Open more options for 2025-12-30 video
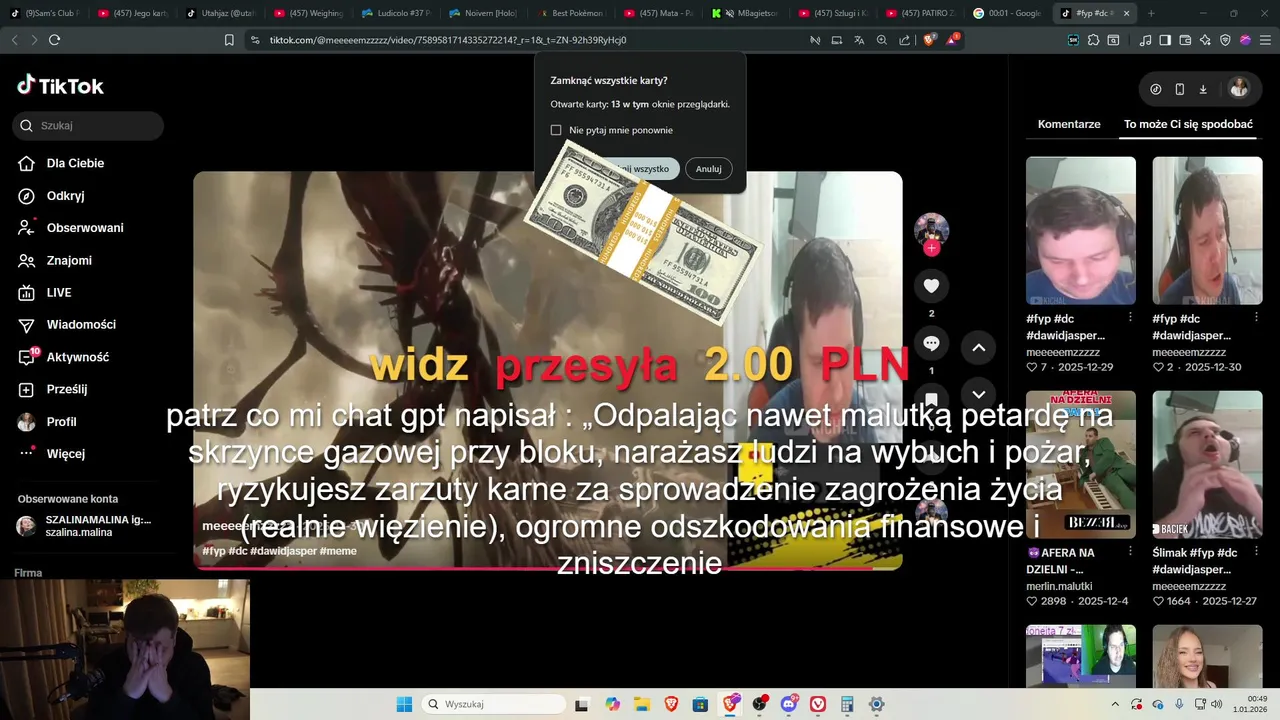The height and width of the screenshot is (720, 1280). point(1256,317)
